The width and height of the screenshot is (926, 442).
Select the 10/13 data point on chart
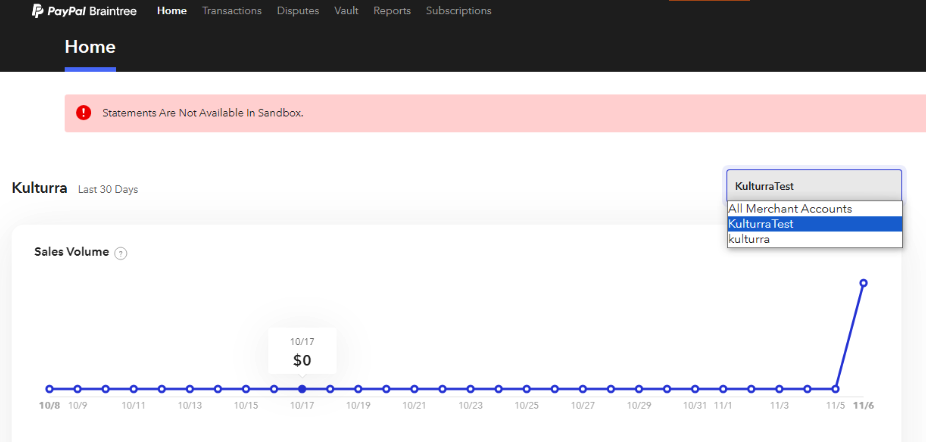coord(190,389)
